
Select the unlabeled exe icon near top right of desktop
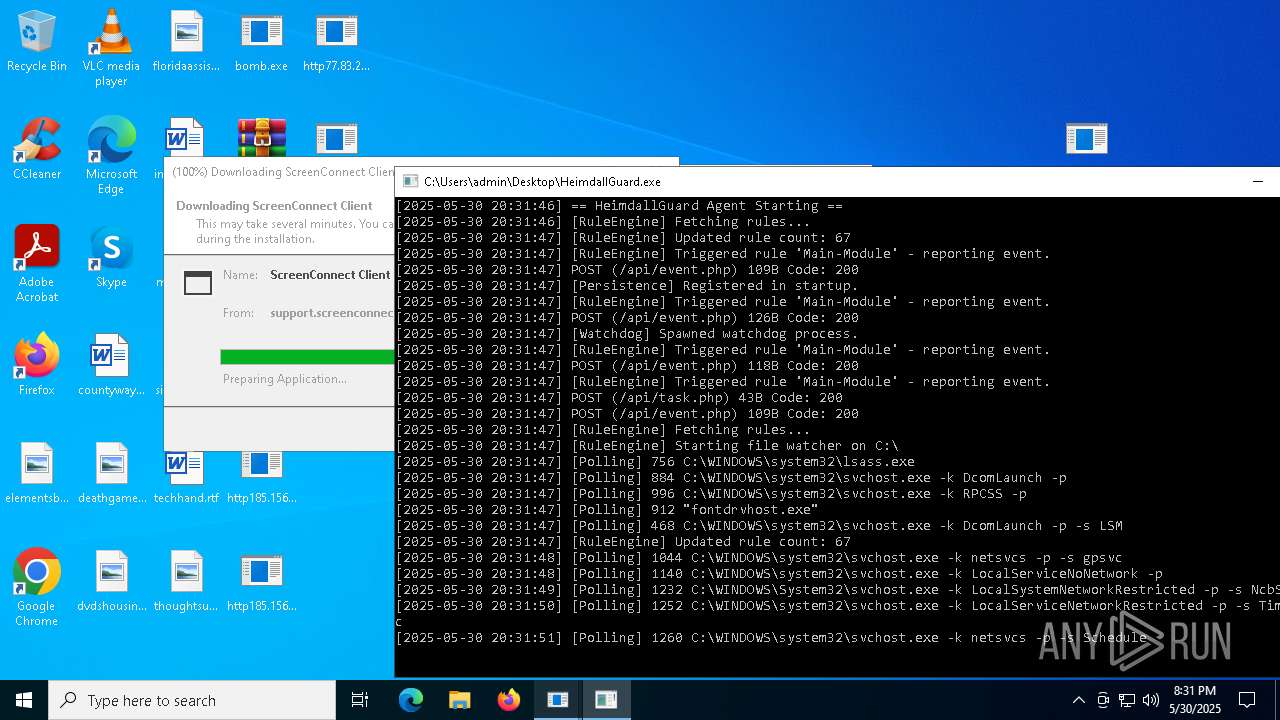pyautogui.click(x=1086, y=138)
